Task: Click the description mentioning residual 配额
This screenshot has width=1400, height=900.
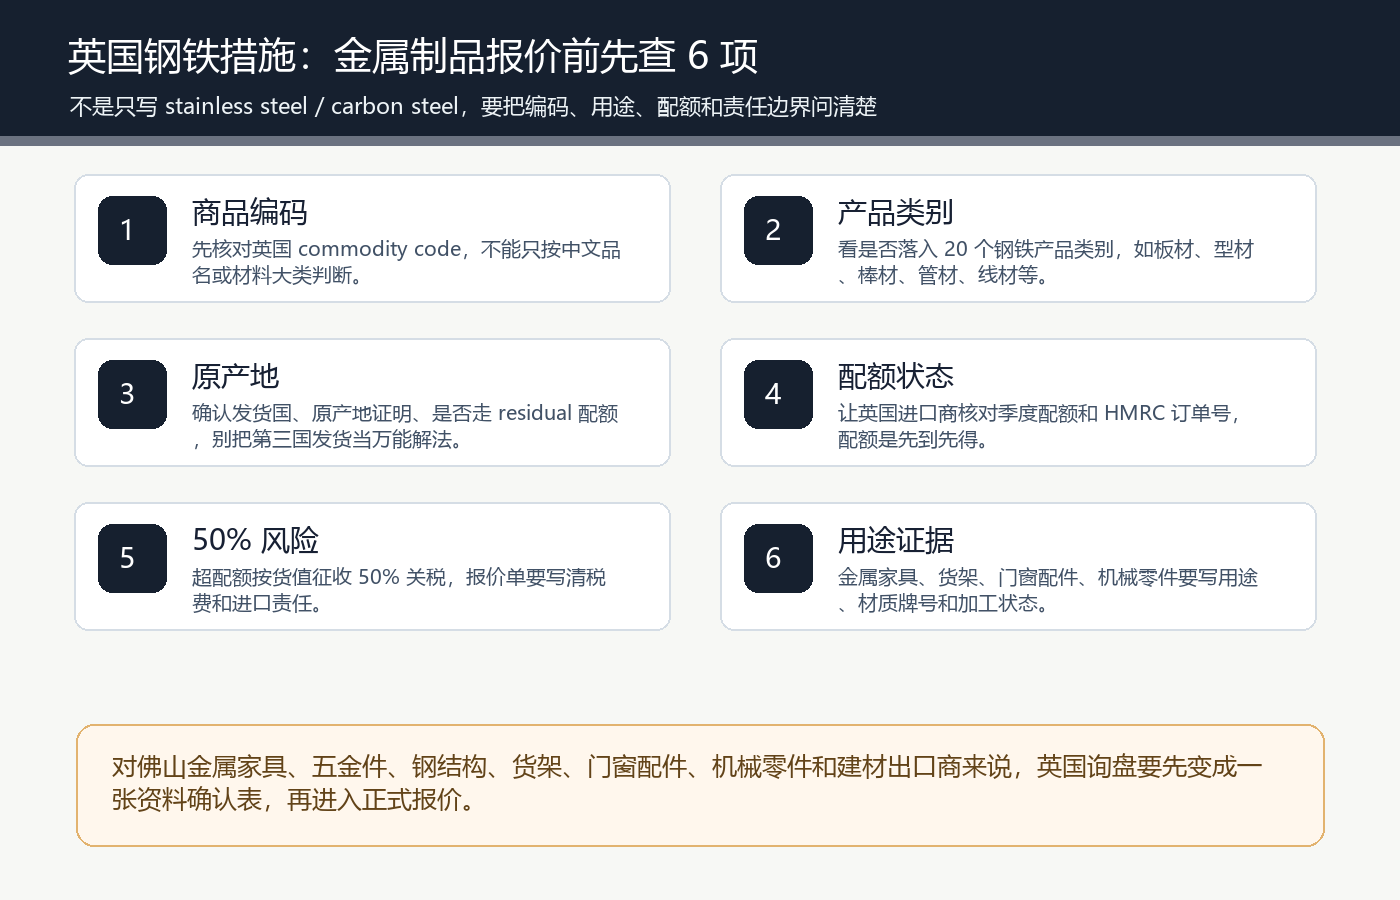Action: (405, 426)
